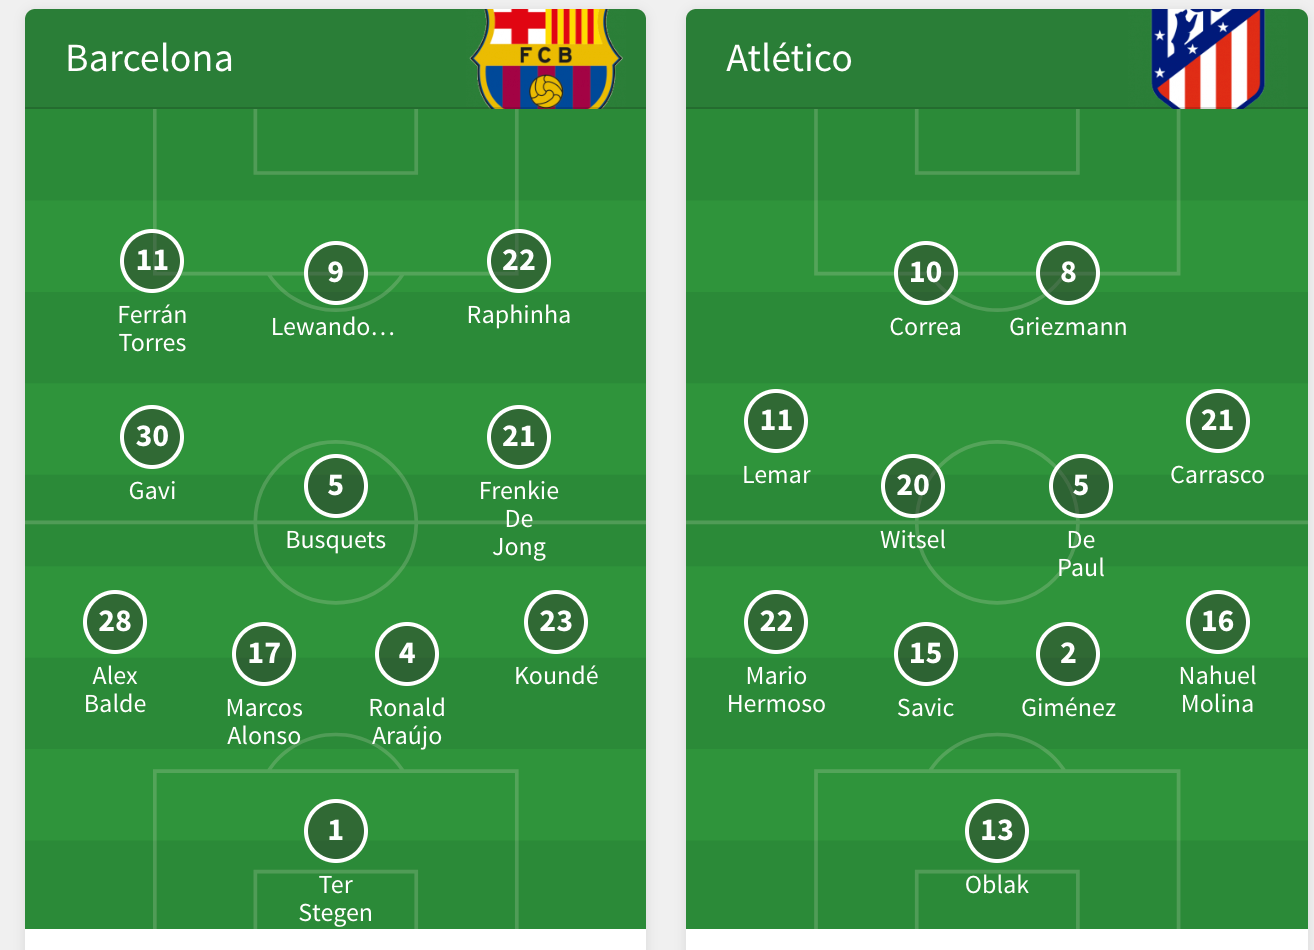Click the Mario Hermoso name label

point(776,690)
